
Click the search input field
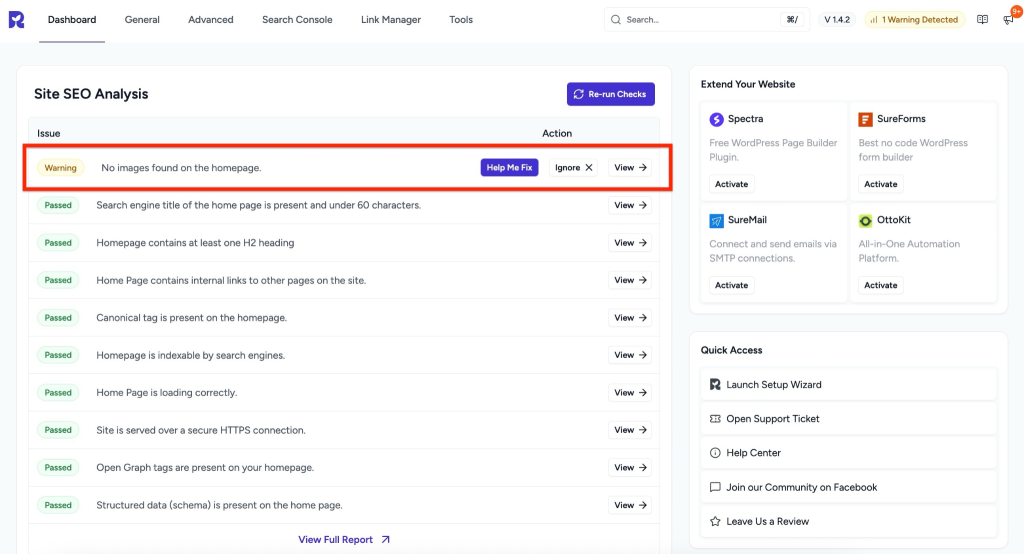tap(700, 20)
